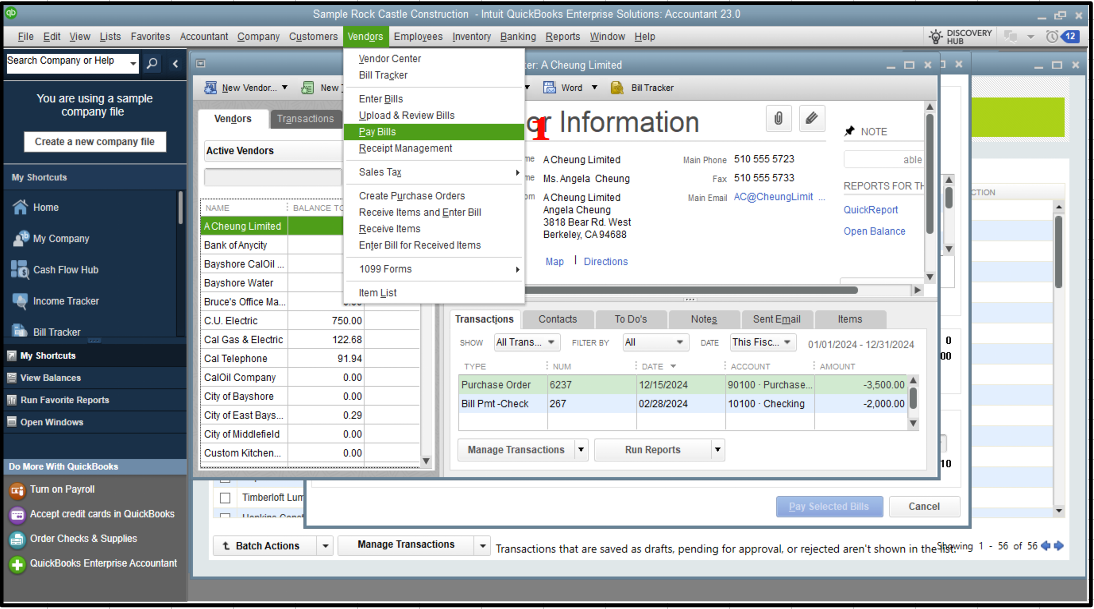The width and height of the screenshot is (1094, 609).
Task: Check the Timberloft Lumber checkbox
Action: click(x=225, y=498)
